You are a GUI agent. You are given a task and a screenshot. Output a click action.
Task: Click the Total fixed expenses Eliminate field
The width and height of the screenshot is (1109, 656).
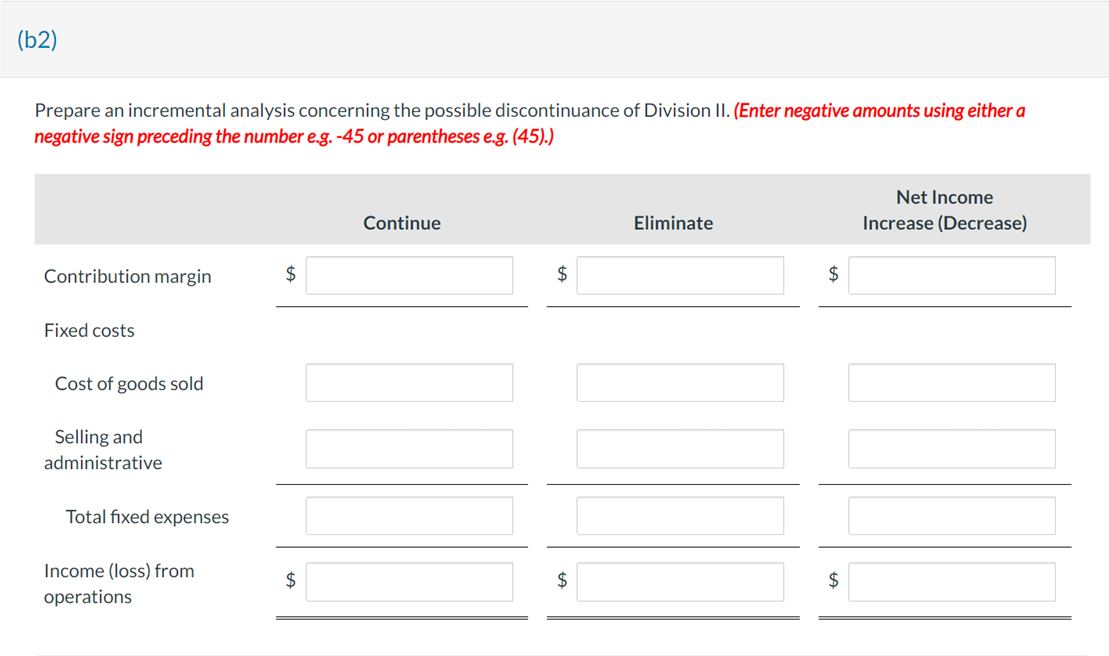pyautogui.click(x=680, y=515)
